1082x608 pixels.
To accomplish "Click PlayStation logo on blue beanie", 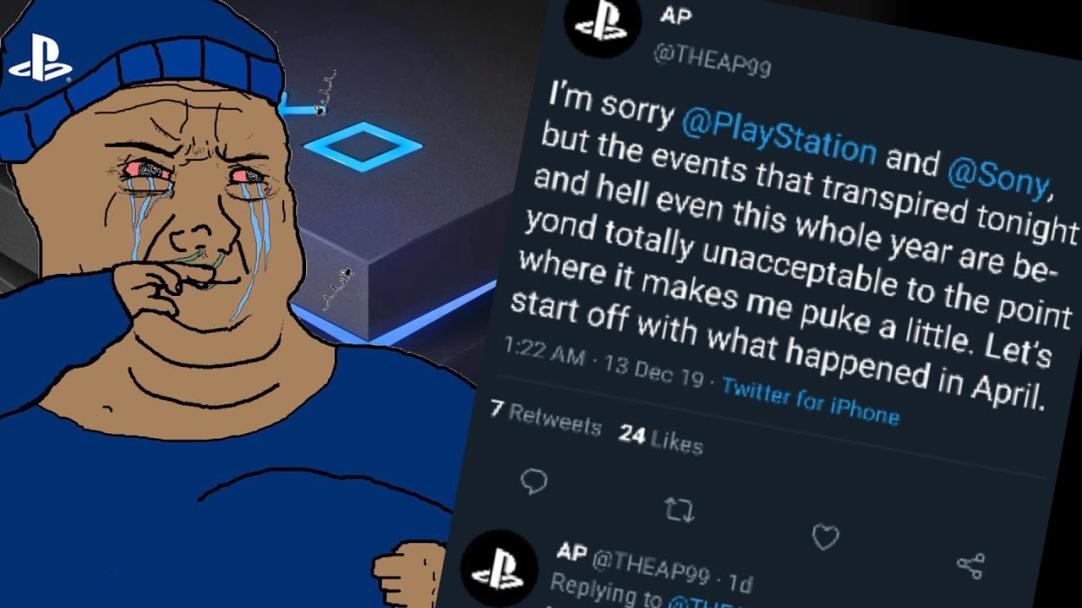I will [x=39, y=59].
